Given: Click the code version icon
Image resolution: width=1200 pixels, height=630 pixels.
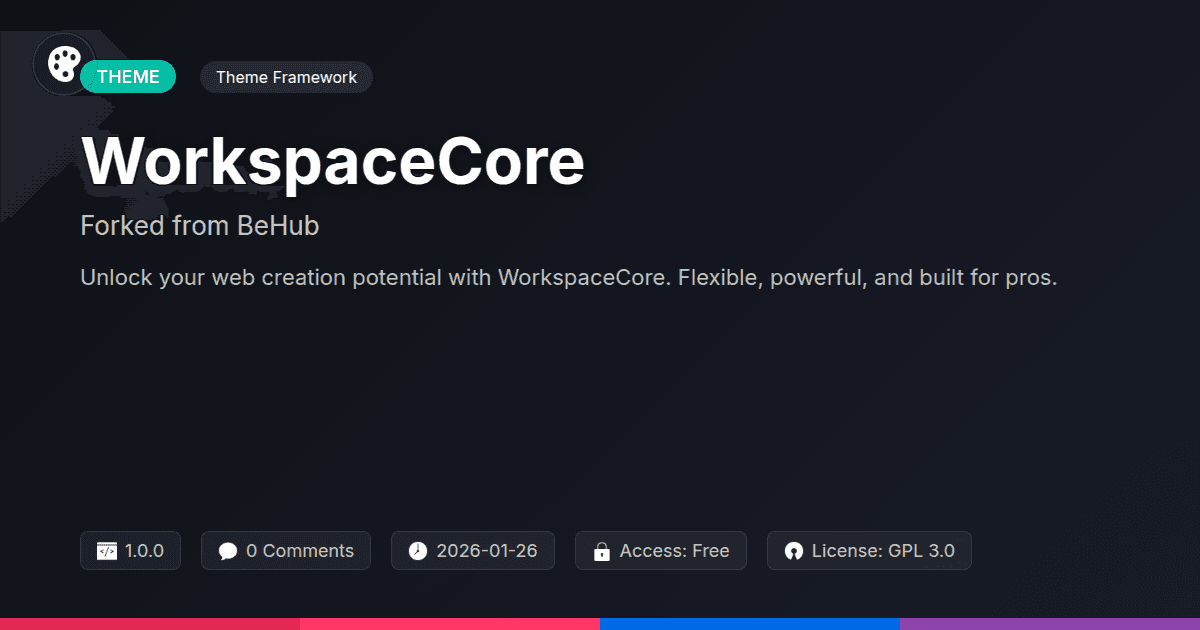Looking at the screenshot, I should [107, 551].
